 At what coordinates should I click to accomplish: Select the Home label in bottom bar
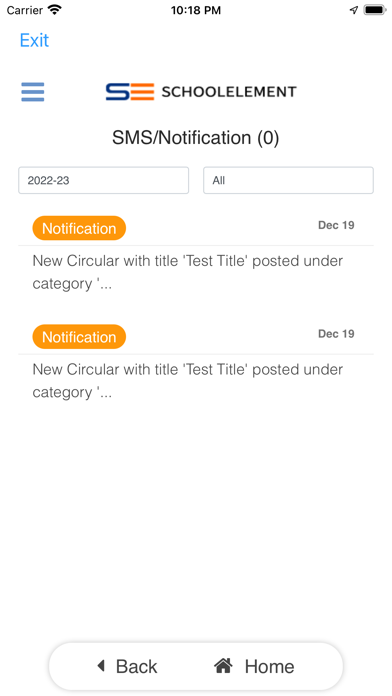269,666
